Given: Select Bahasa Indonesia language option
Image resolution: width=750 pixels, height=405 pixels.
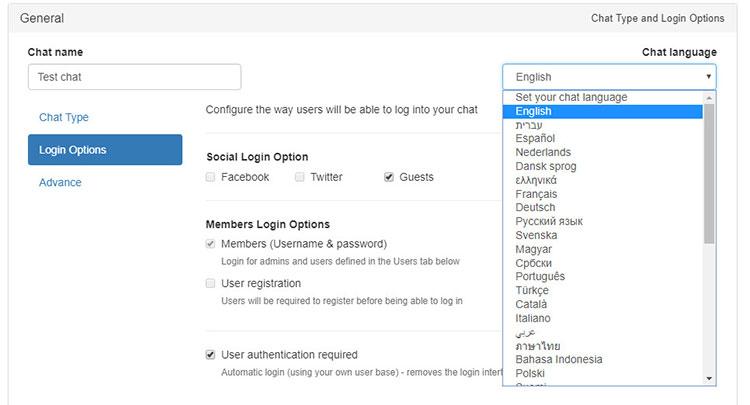Looking at the screenshot, I should coord(558,359).
